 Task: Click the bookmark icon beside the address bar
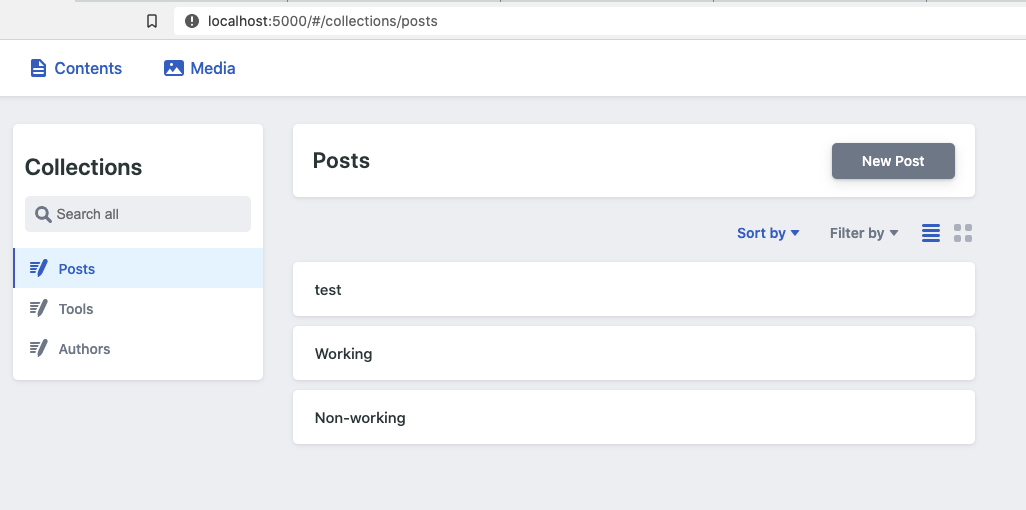point(152,21)
